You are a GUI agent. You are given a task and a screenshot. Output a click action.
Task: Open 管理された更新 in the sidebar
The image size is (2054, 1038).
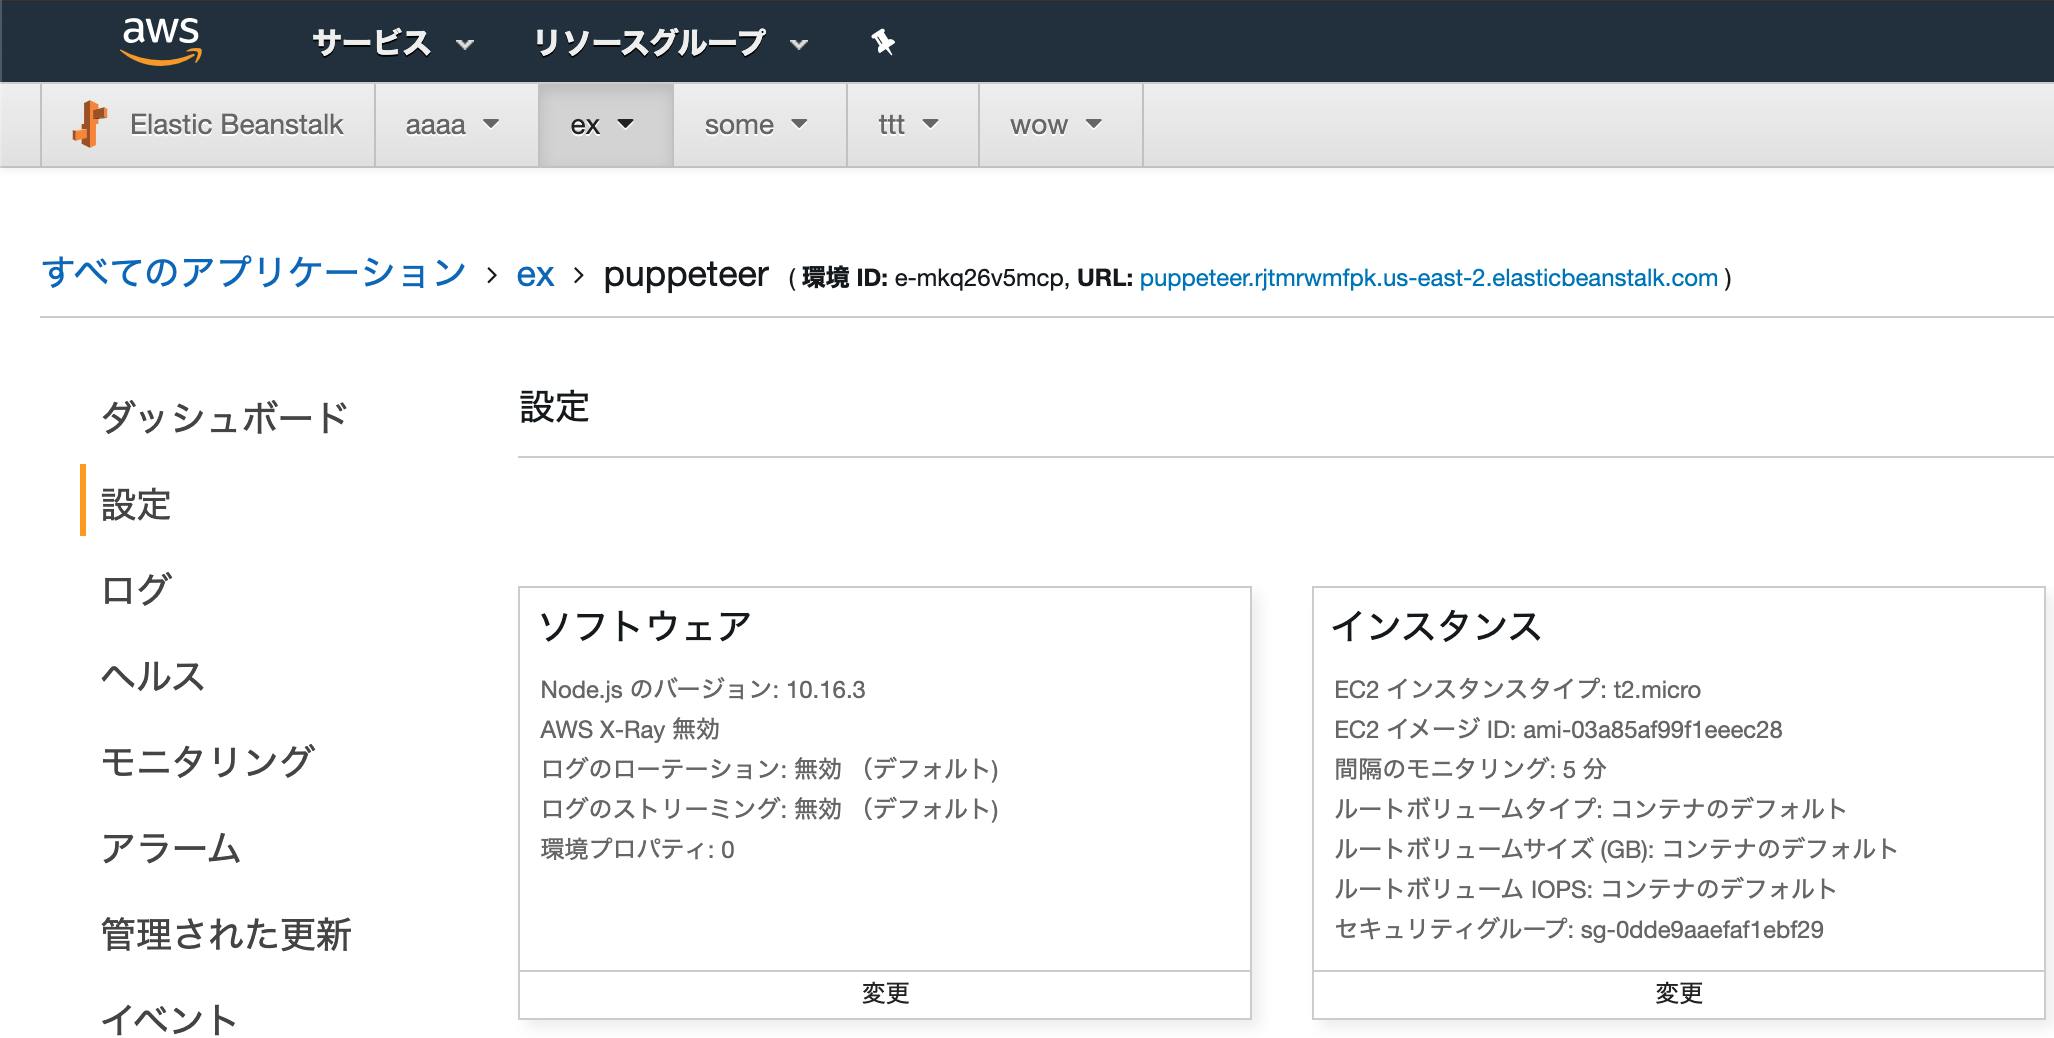(x=226, y=934)
